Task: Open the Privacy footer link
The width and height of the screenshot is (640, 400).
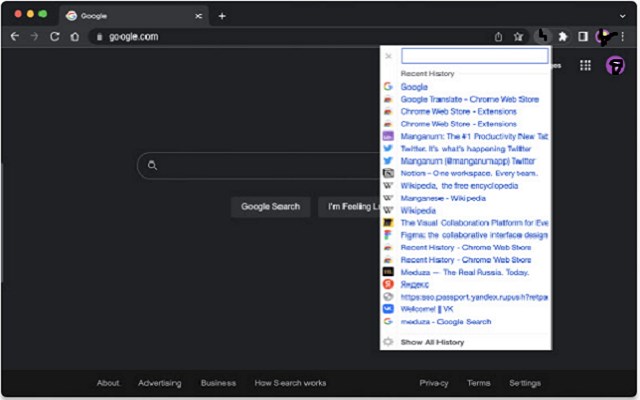Action: 434,383
